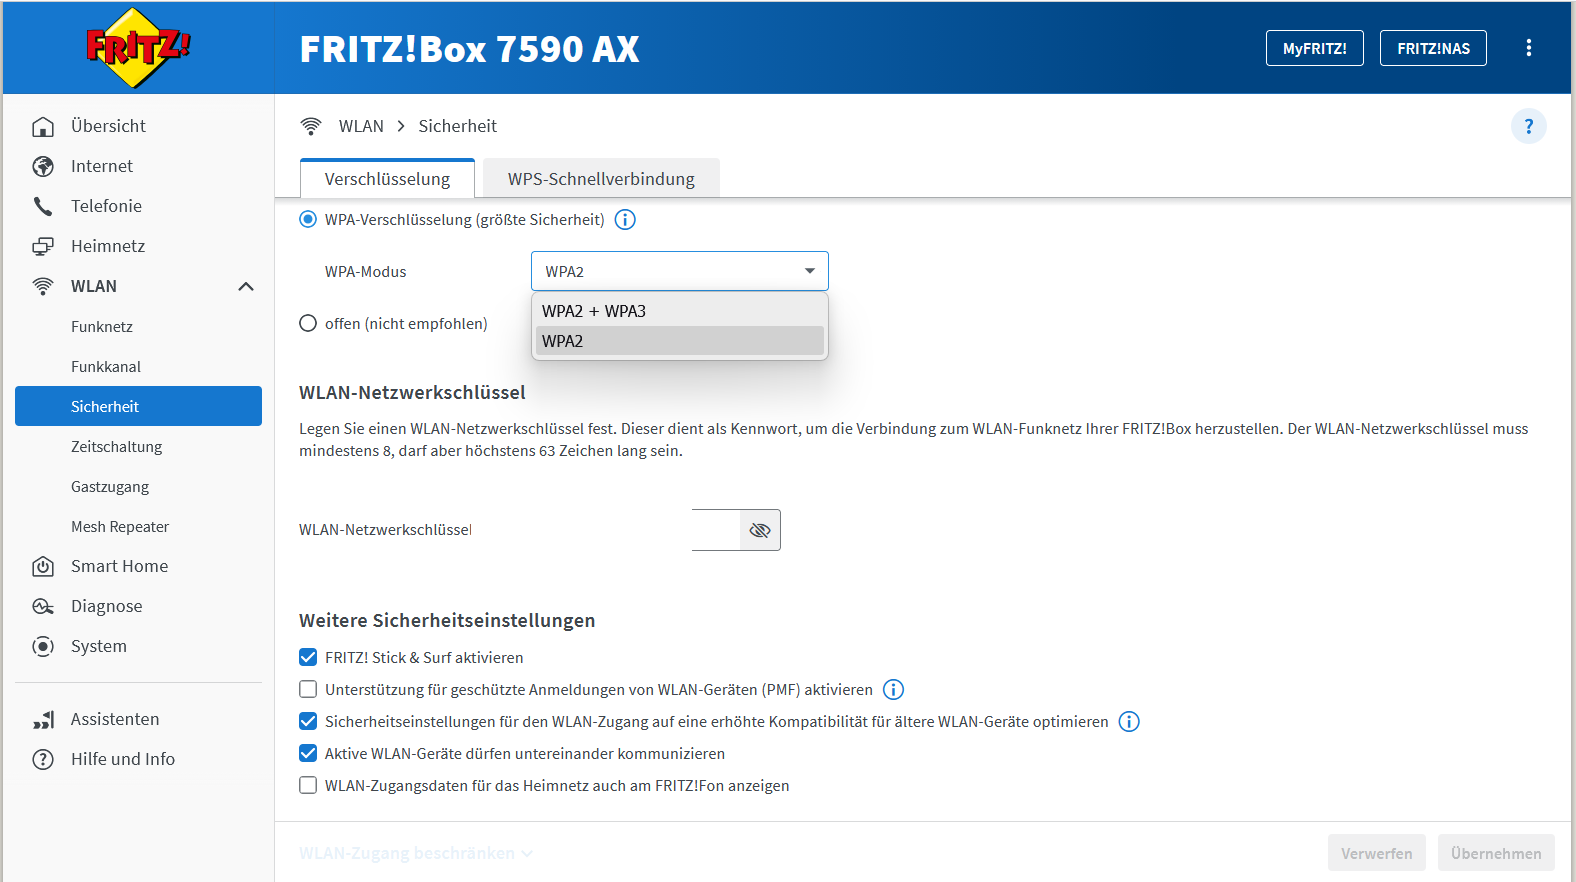Image resolution: width=1576 pixels, height=882 pixels.
Task: Focus the WLAN-Netzwerkschlüssel input field
Action: click(x=716, y=530)
